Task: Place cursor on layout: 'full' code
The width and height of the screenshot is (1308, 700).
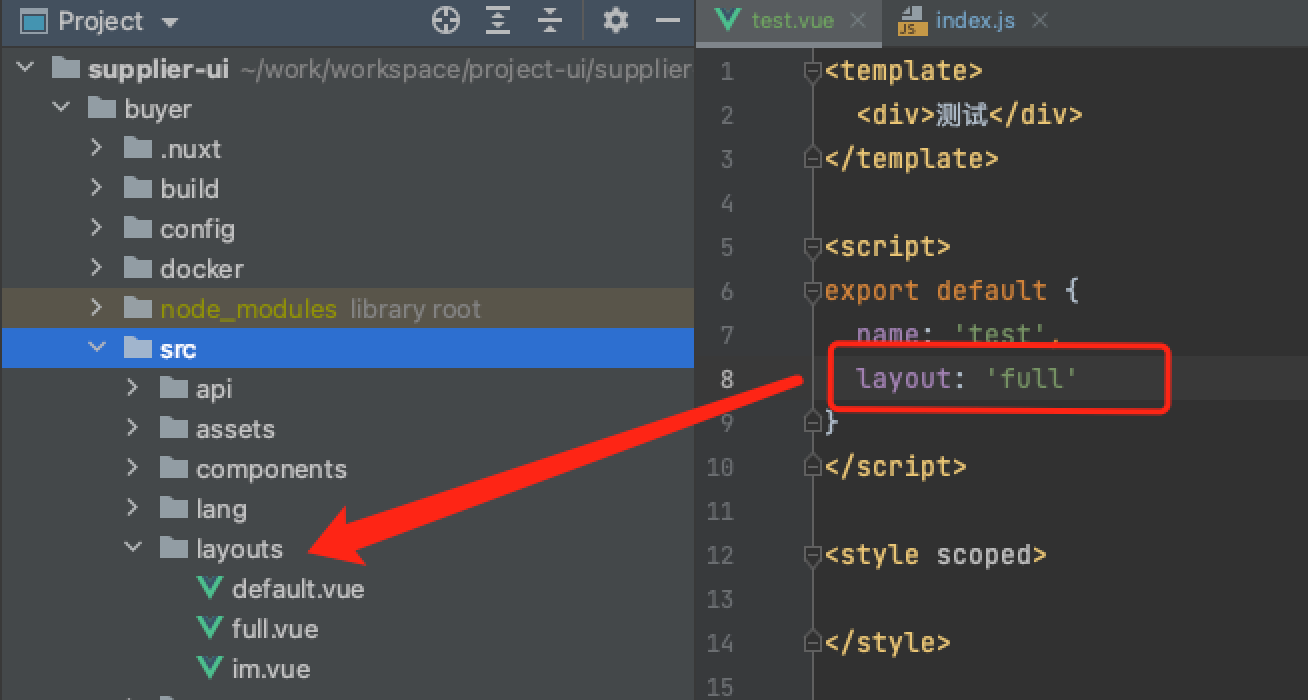Action: [967, 379]
